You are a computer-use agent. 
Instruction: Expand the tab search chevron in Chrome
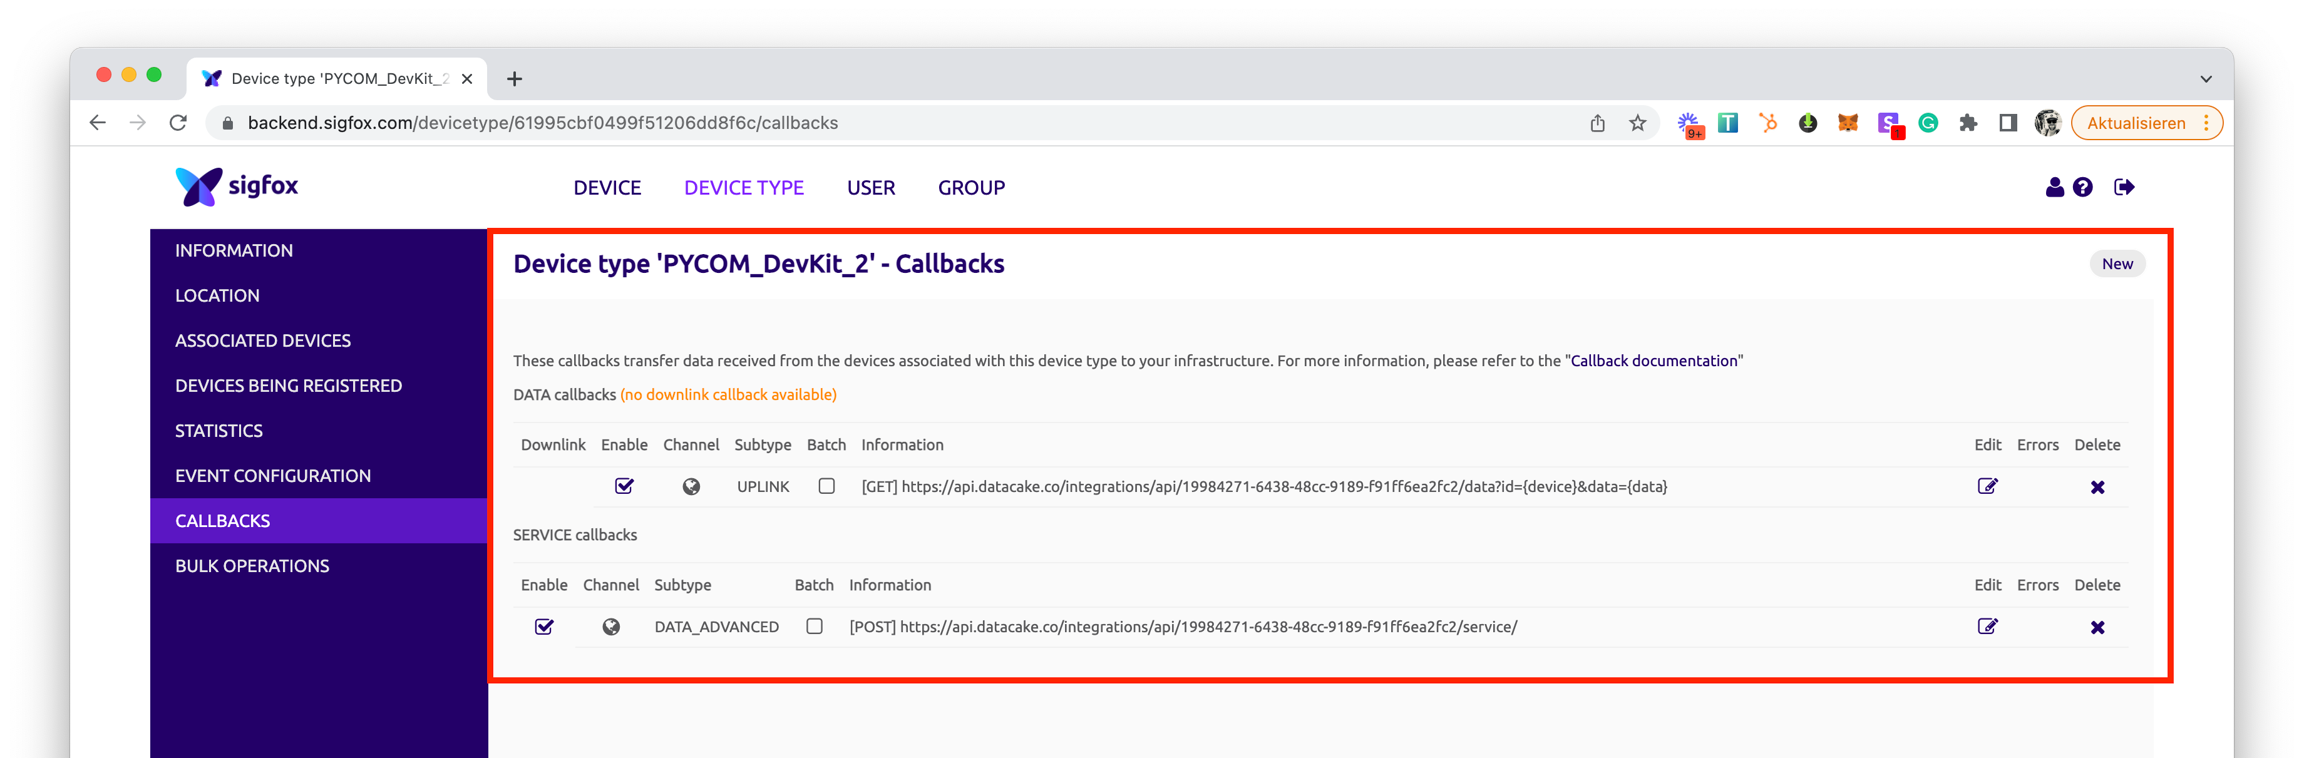2206,78
